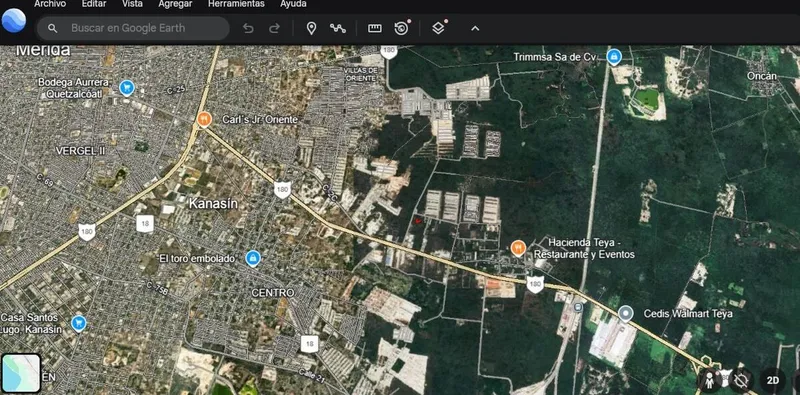This screenshot has width=800, height=395.
Task: Click the El toro embolado label text
Action: (x=197, y=259)
